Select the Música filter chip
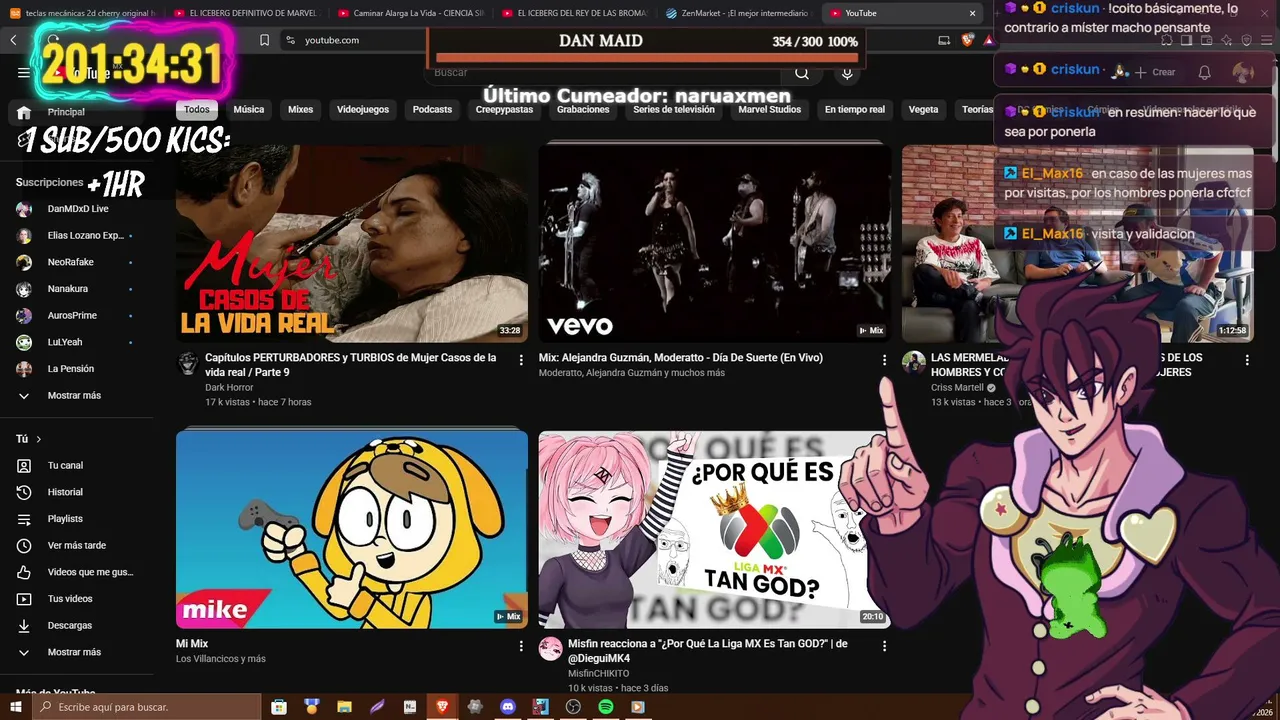This screenshot has width=1280, height=720. pos(249,110)
